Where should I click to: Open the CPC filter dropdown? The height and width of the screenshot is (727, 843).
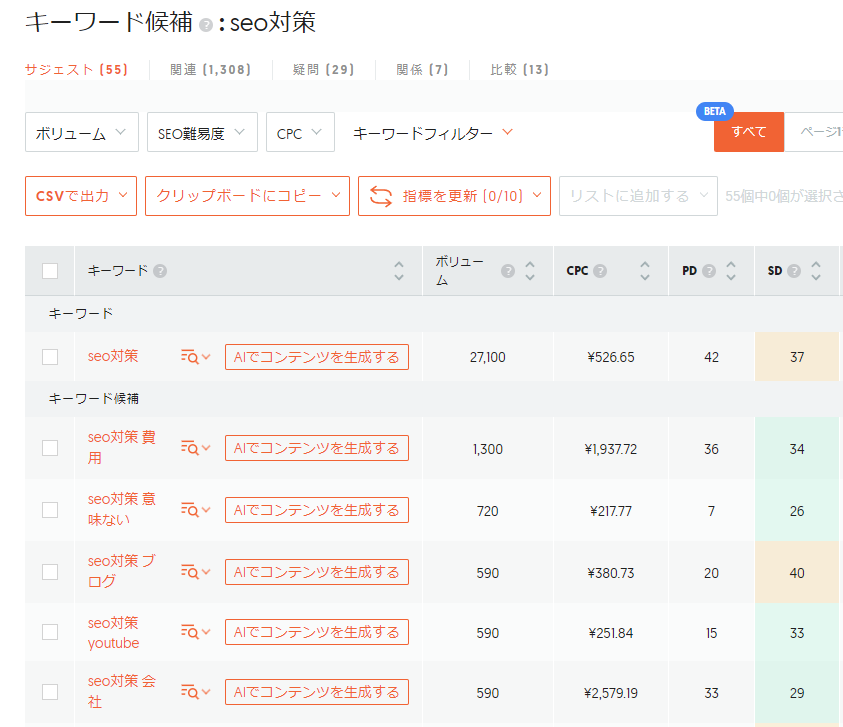(x=300, y=132)
